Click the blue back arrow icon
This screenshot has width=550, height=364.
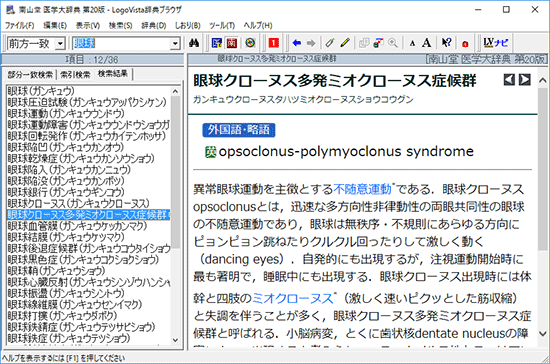point(297,43)
